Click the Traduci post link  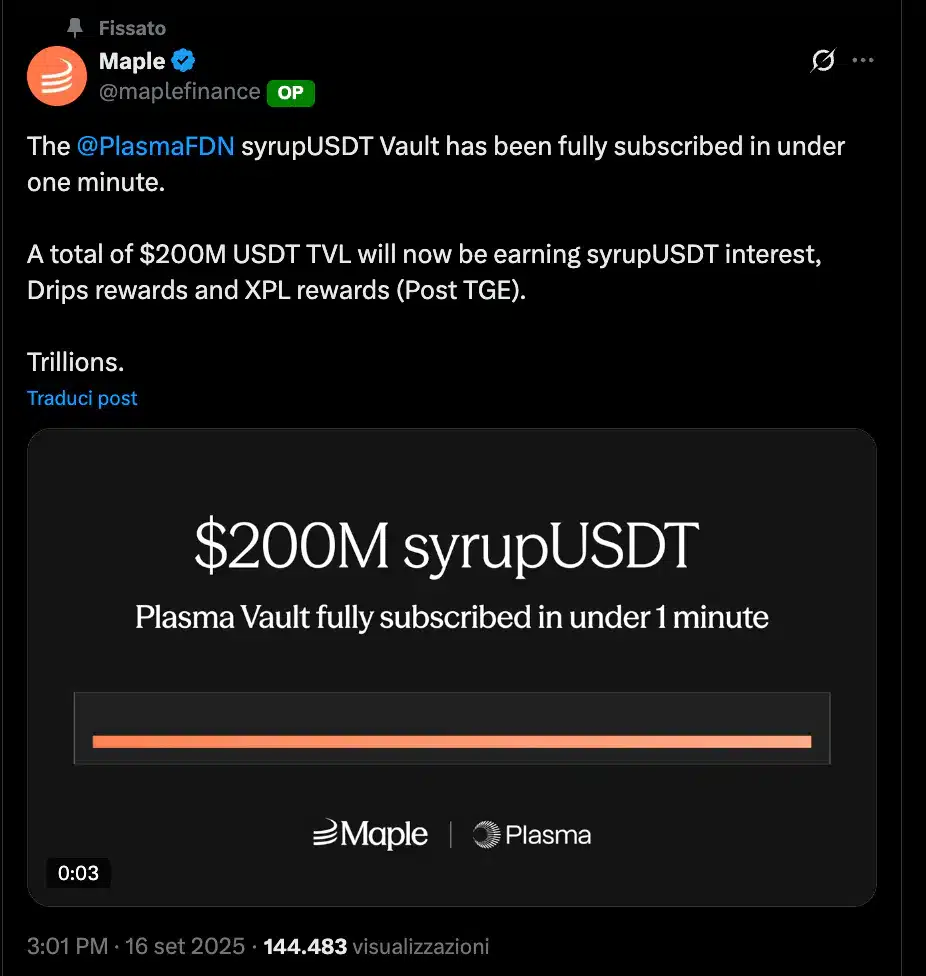click(x=82, y=398)
